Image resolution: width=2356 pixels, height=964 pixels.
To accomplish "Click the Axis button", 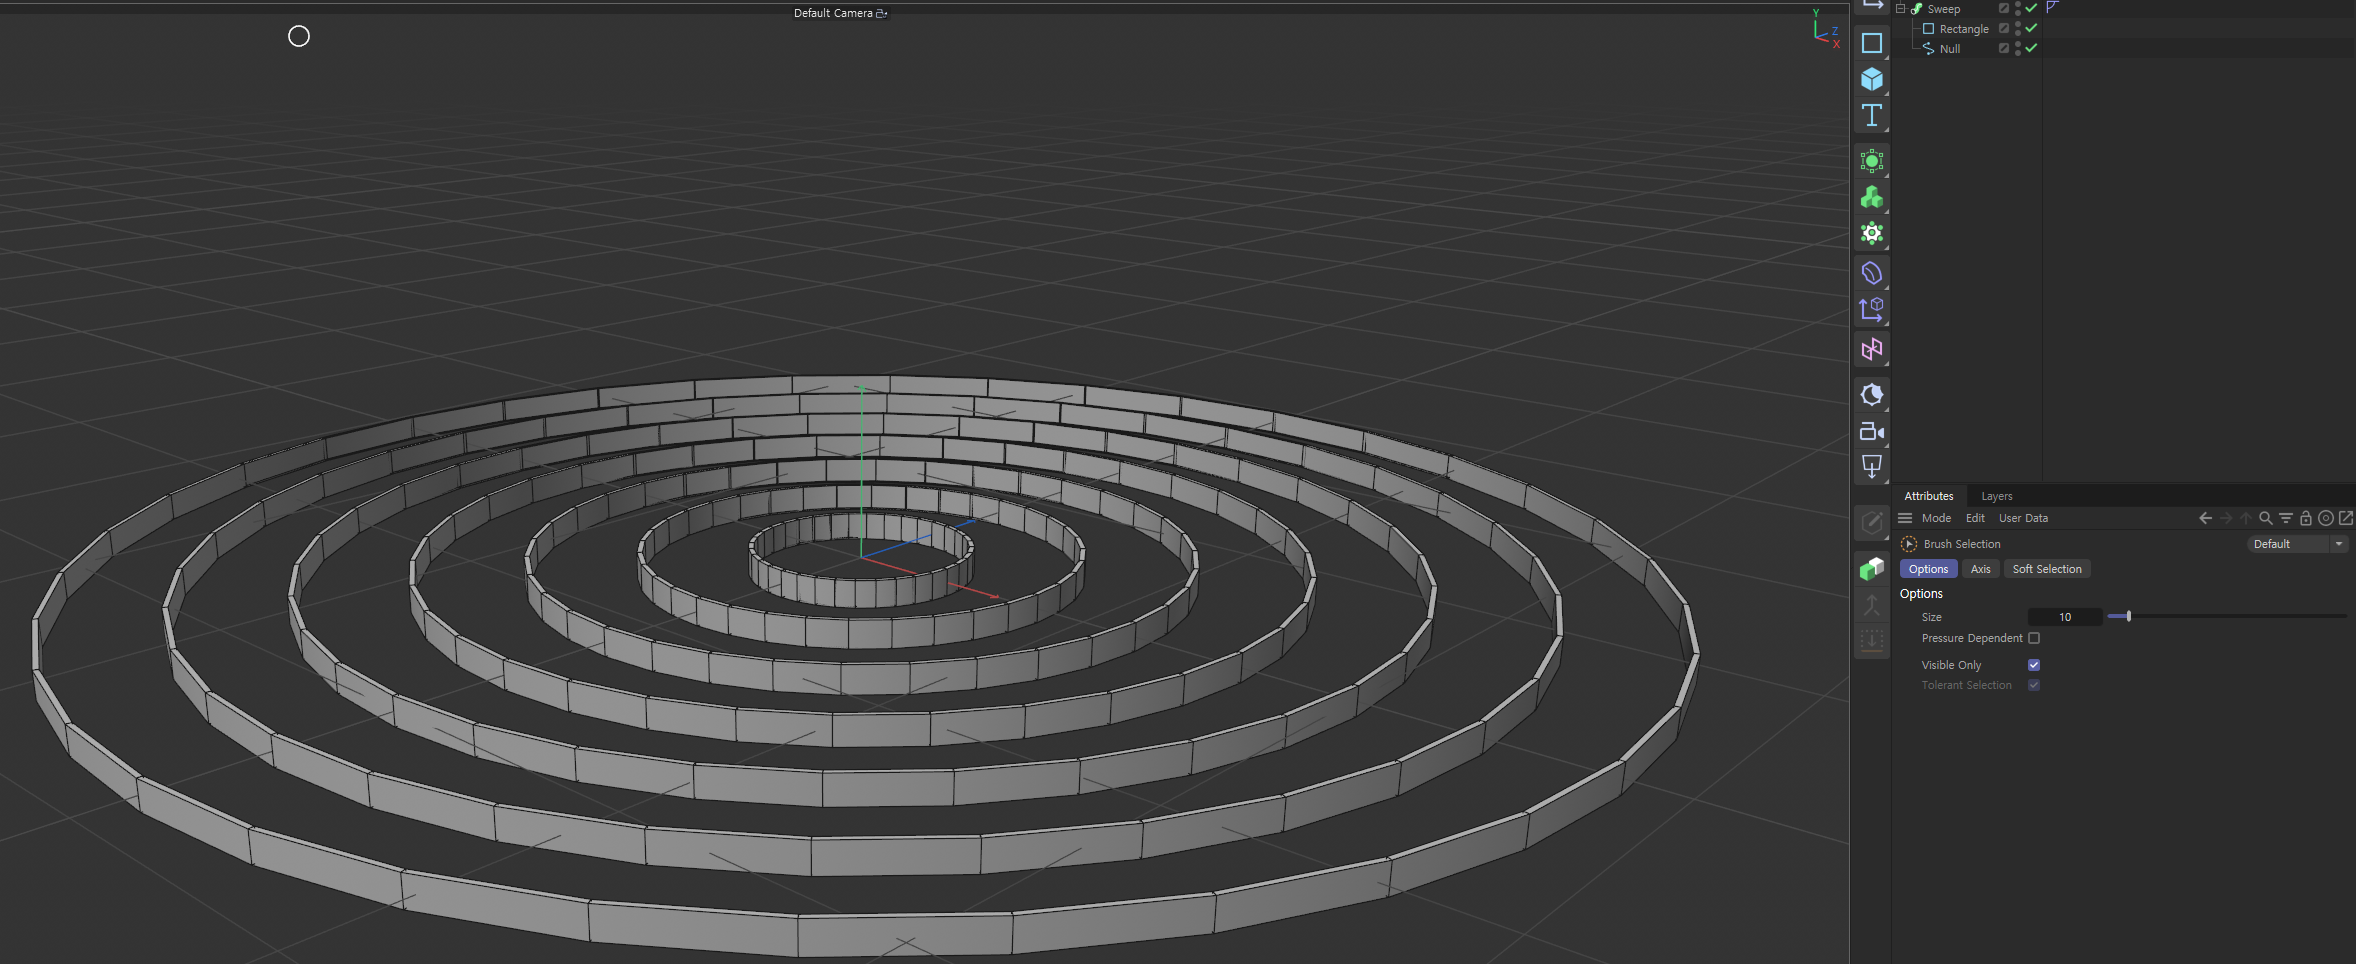I will 1980,569.
